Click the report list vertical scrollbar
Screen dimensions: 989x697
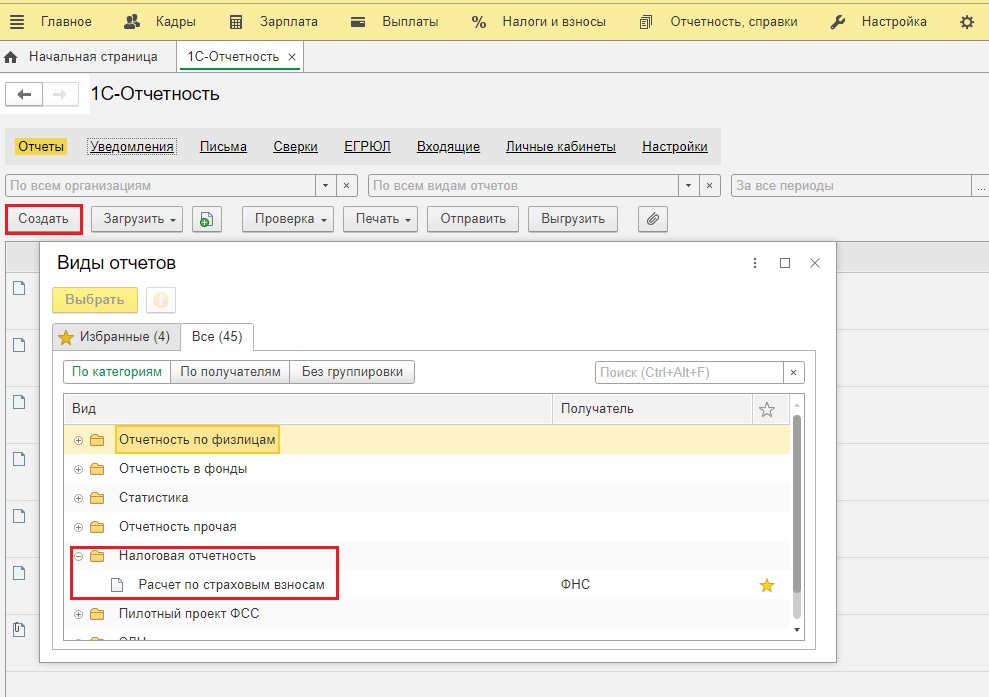tap(797, 505)
